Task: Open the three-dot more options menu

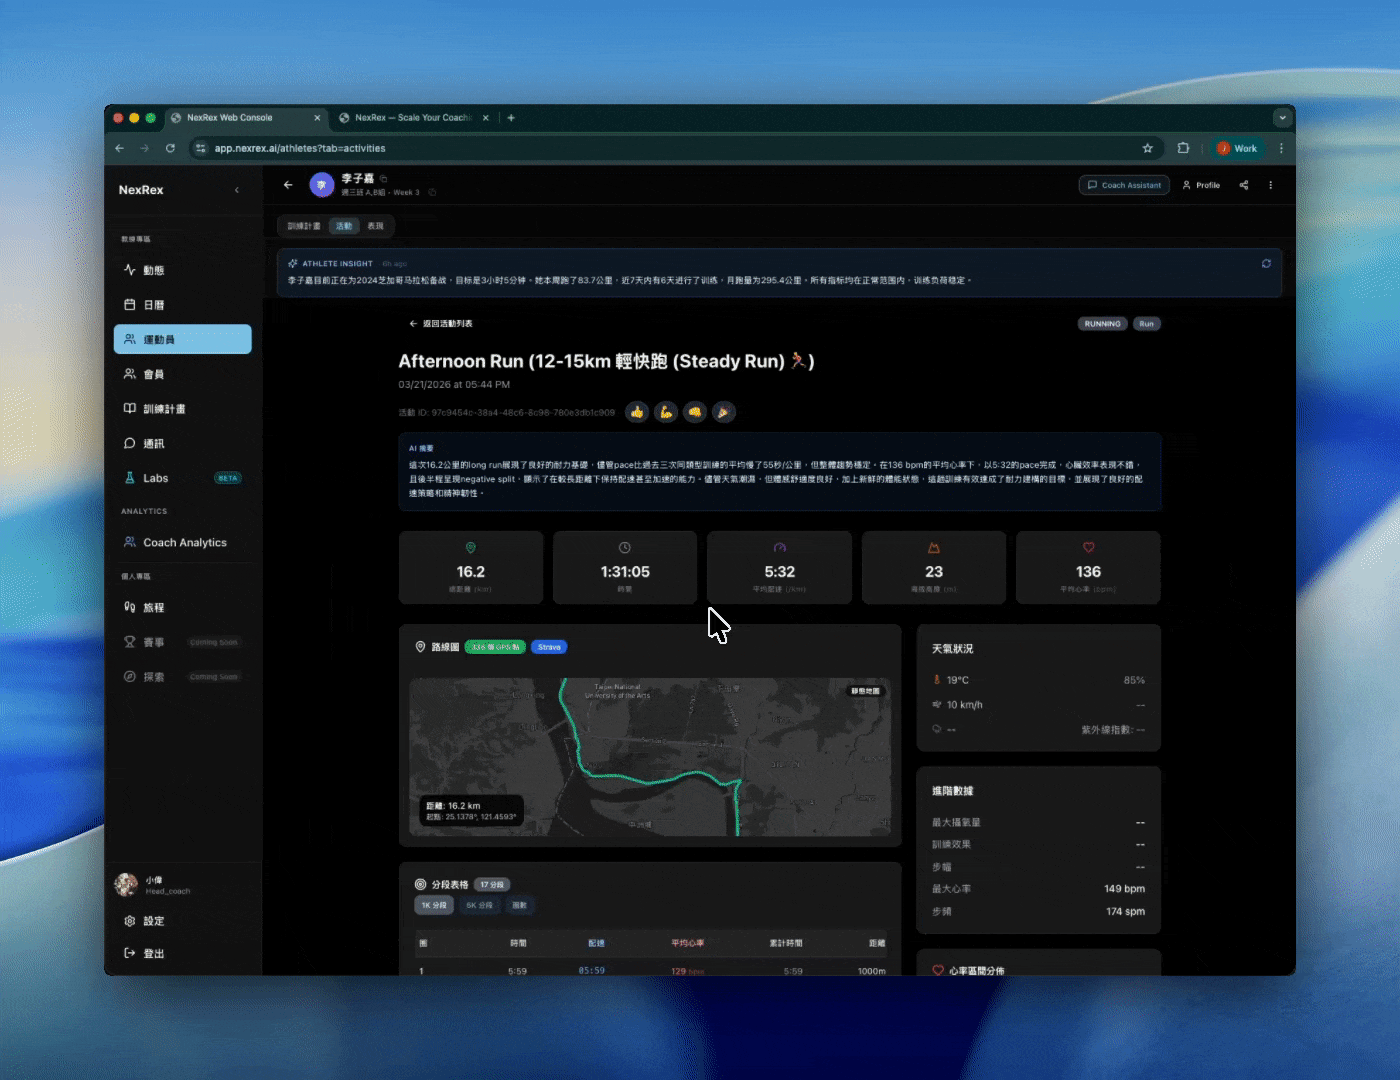Action: [x=1271, y=185]
